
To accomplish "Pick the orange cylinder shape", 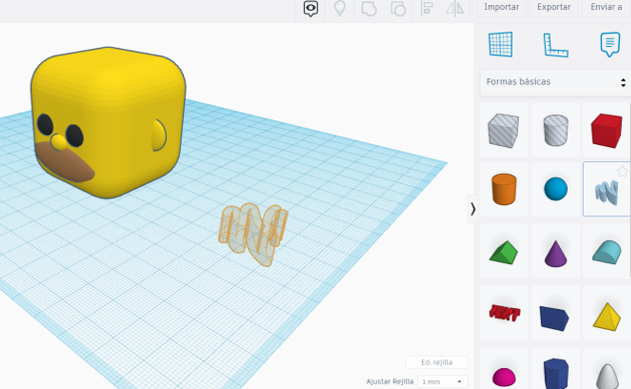I will point(504,189).
